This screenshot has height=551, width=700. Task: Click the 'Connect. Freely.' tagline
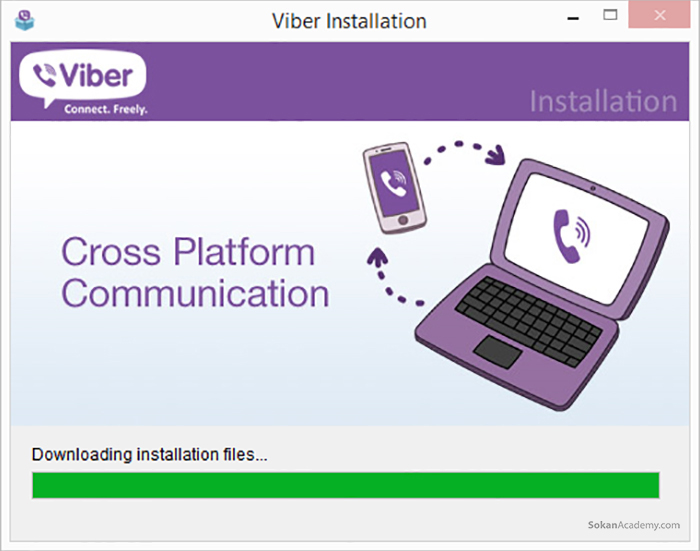coord(106,109)
